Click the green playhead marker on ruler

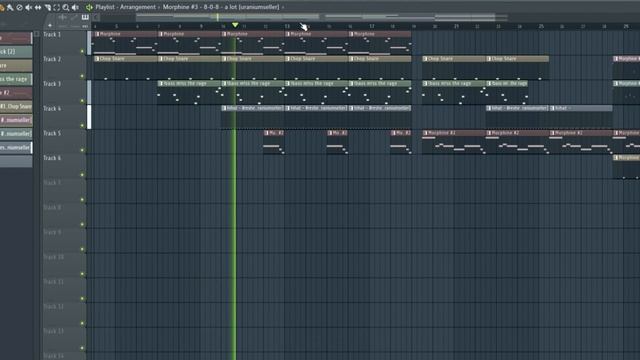[x=235, y=25]
